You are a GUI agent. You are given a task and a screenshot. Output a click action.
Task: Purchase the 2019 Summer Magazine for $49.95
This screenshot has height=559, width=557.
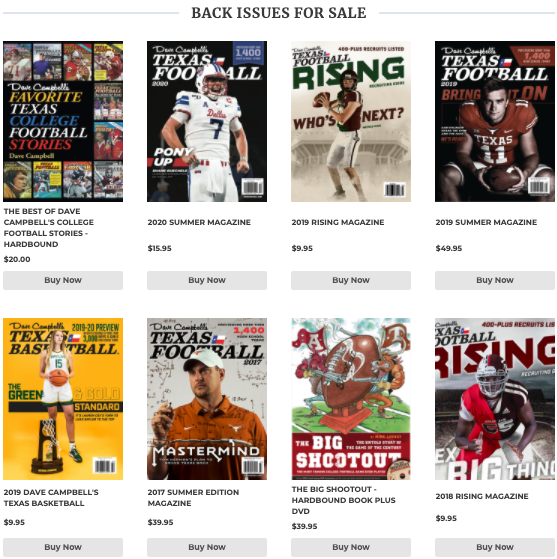[x=495, y=280]
